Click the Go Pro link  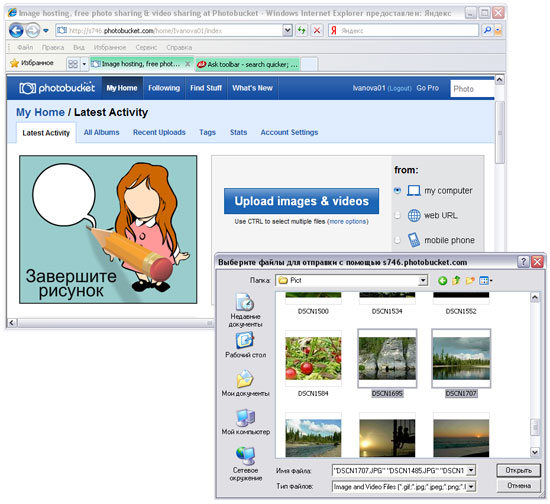(428, 88)
